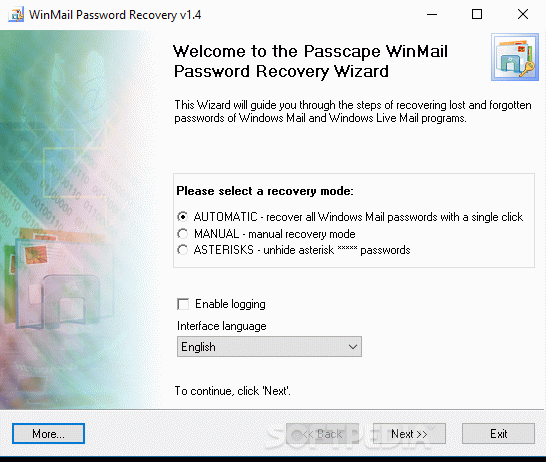This screenshot has width=546, height=462.
Task: Click the Enable logging label text
Action: click(x=230, y=304)
